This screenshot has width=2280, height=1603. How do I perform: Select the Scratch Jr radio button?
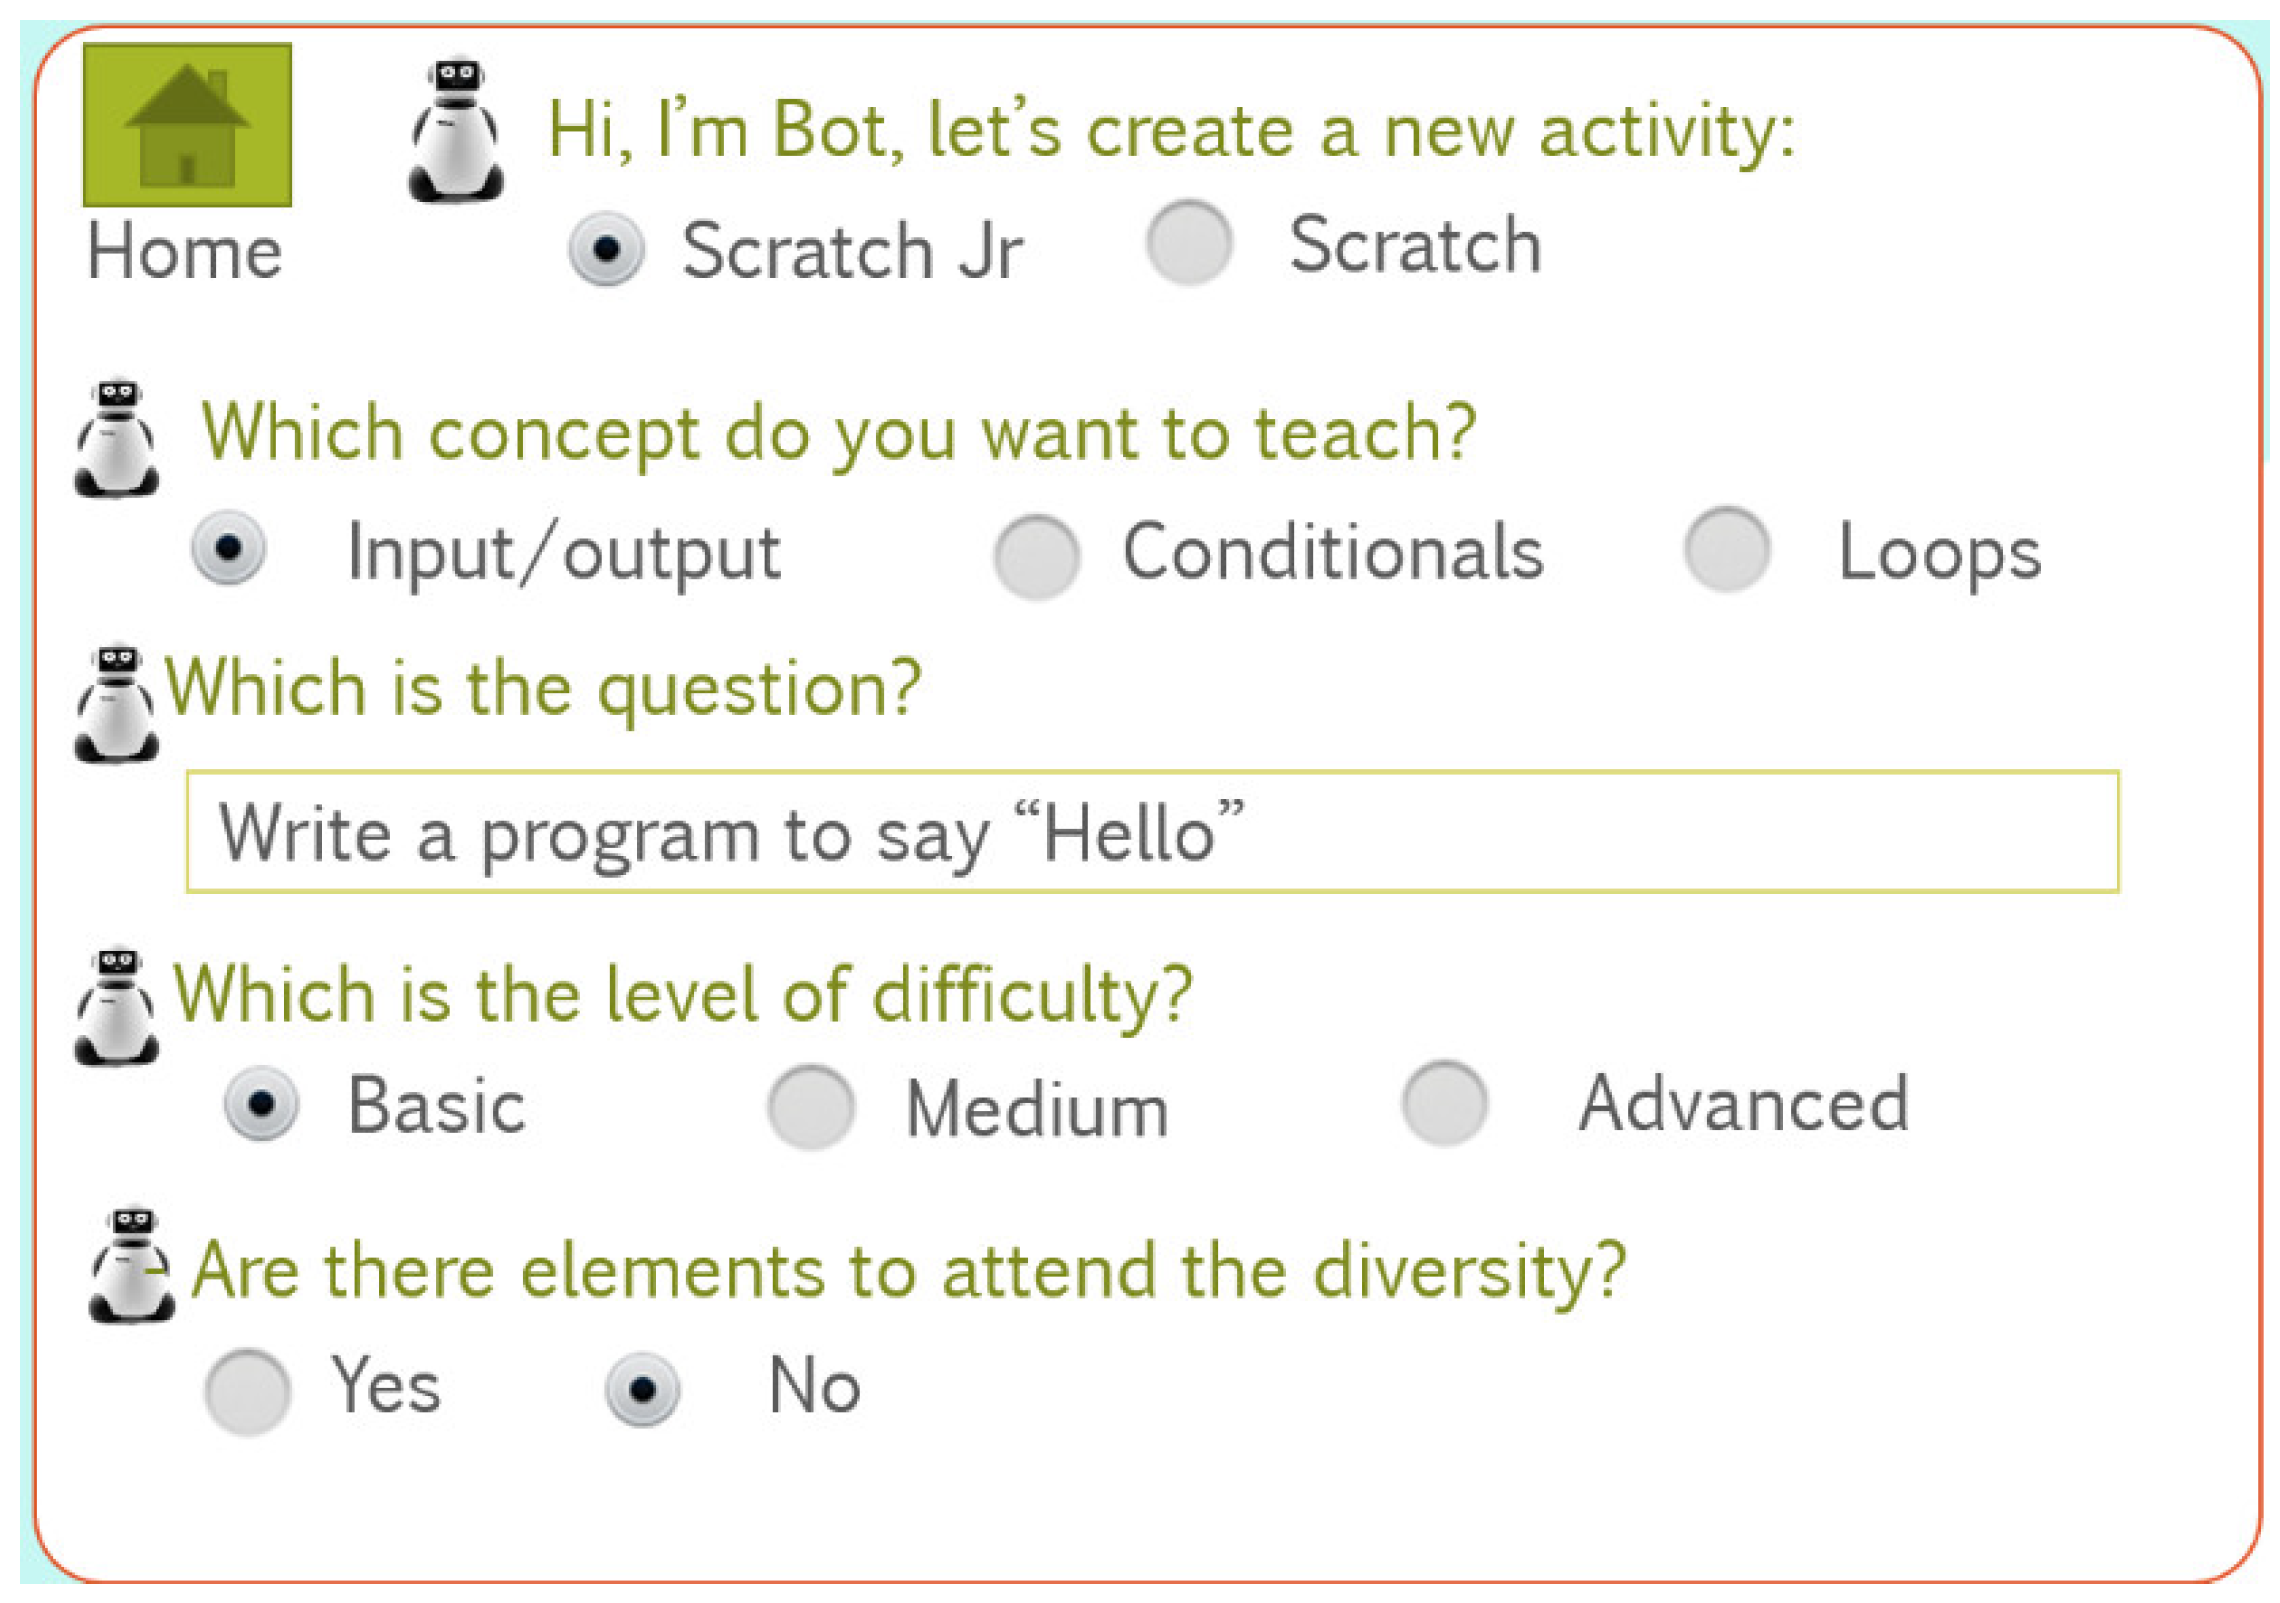point(606,249)
